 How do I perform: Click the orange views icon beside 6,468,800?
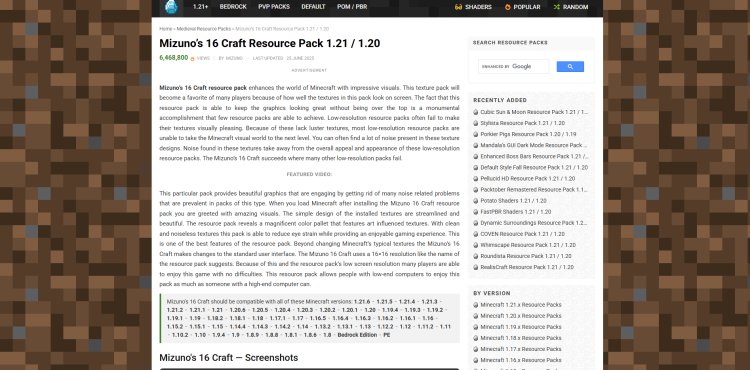tap(192, 59)
